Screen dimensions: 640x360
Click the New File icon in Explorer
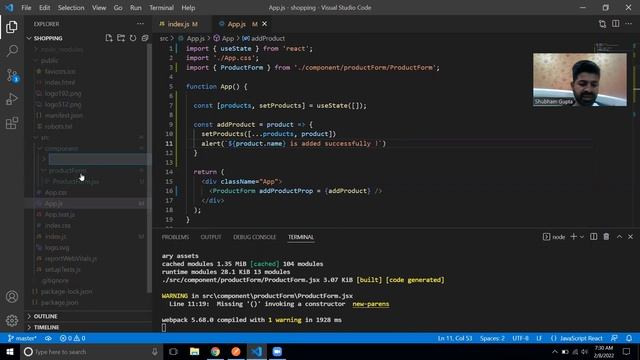109,38
